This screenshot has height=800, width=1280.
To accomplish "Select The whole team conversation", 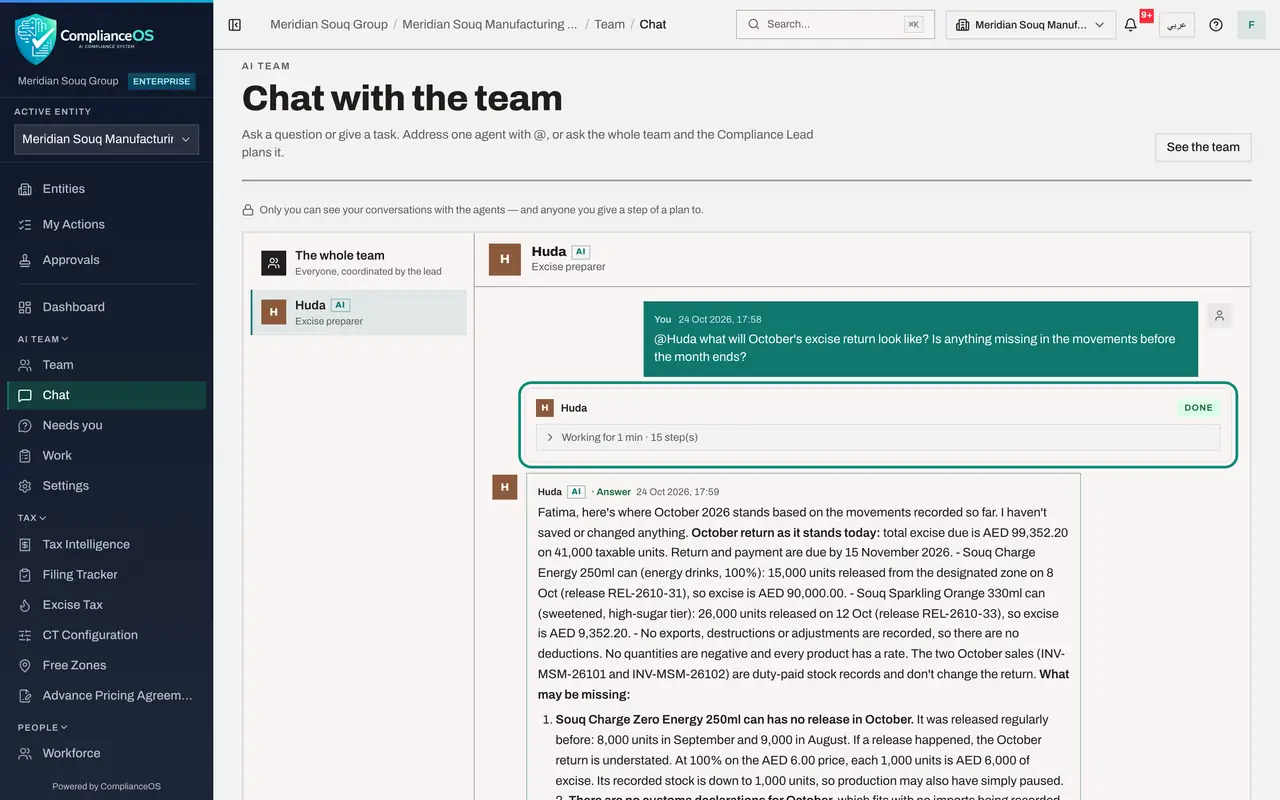I will pos(359,263).
